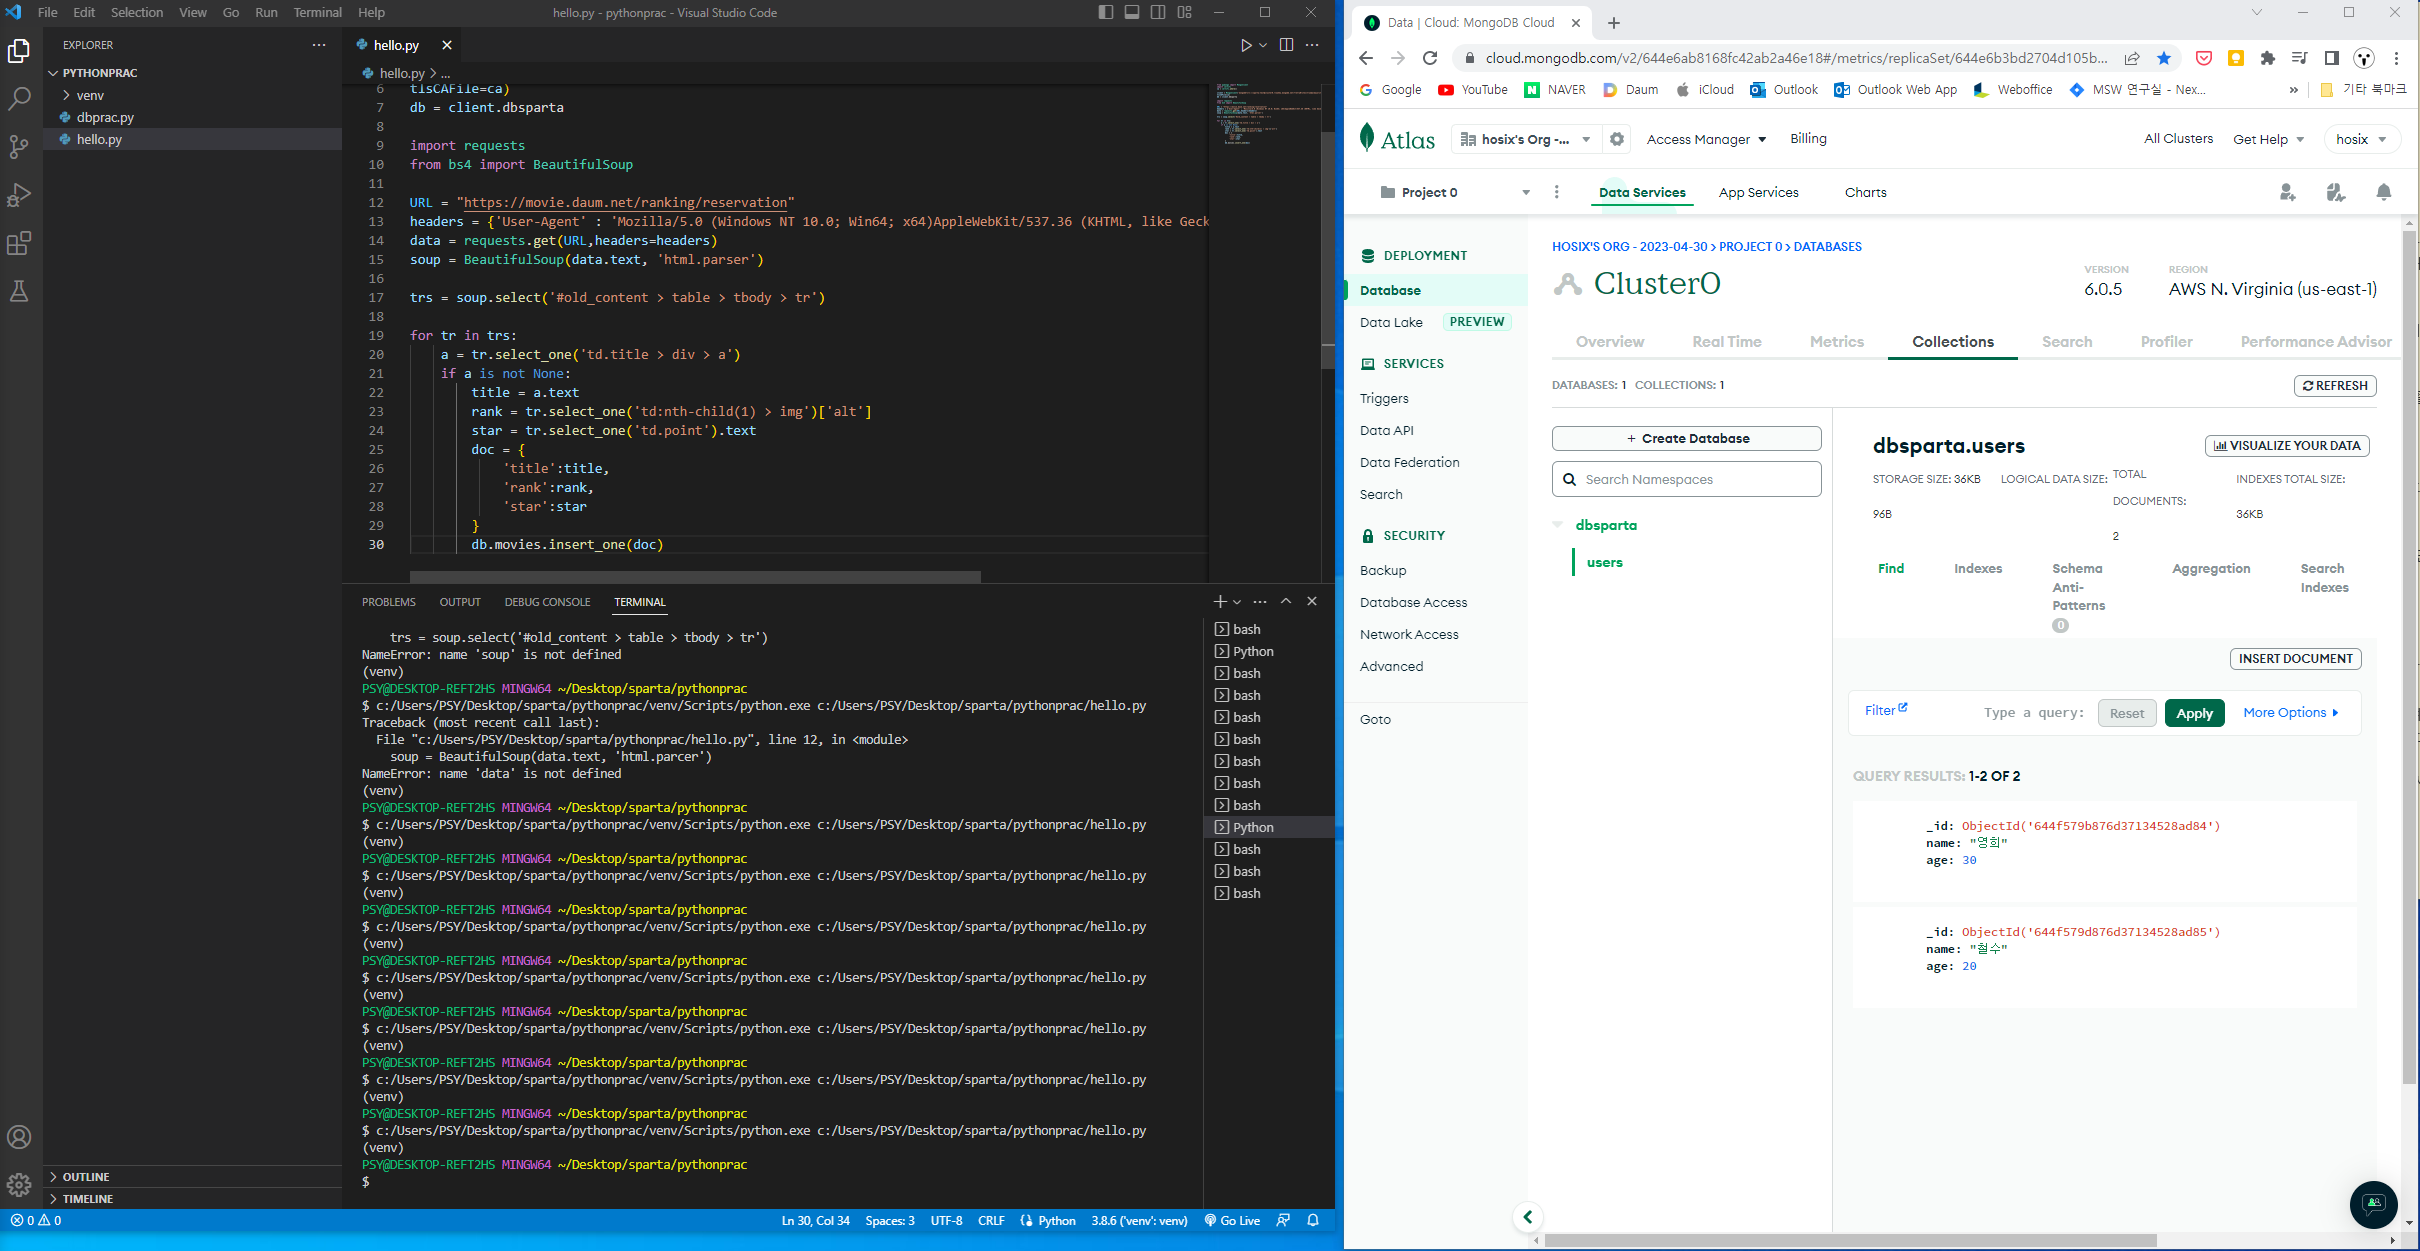Screen dimensions: 2420x1251
Task: Collapse the PYTHONPRAC folder section
Action: point(99,73)
